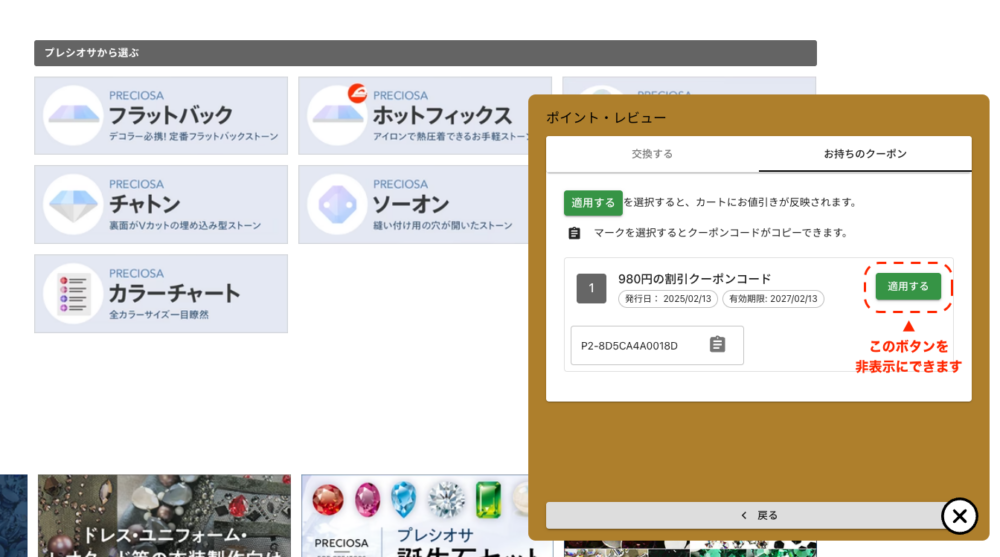Open the フラットバック category card
The width and height of the screenshot is (1000, 557).
161,115
